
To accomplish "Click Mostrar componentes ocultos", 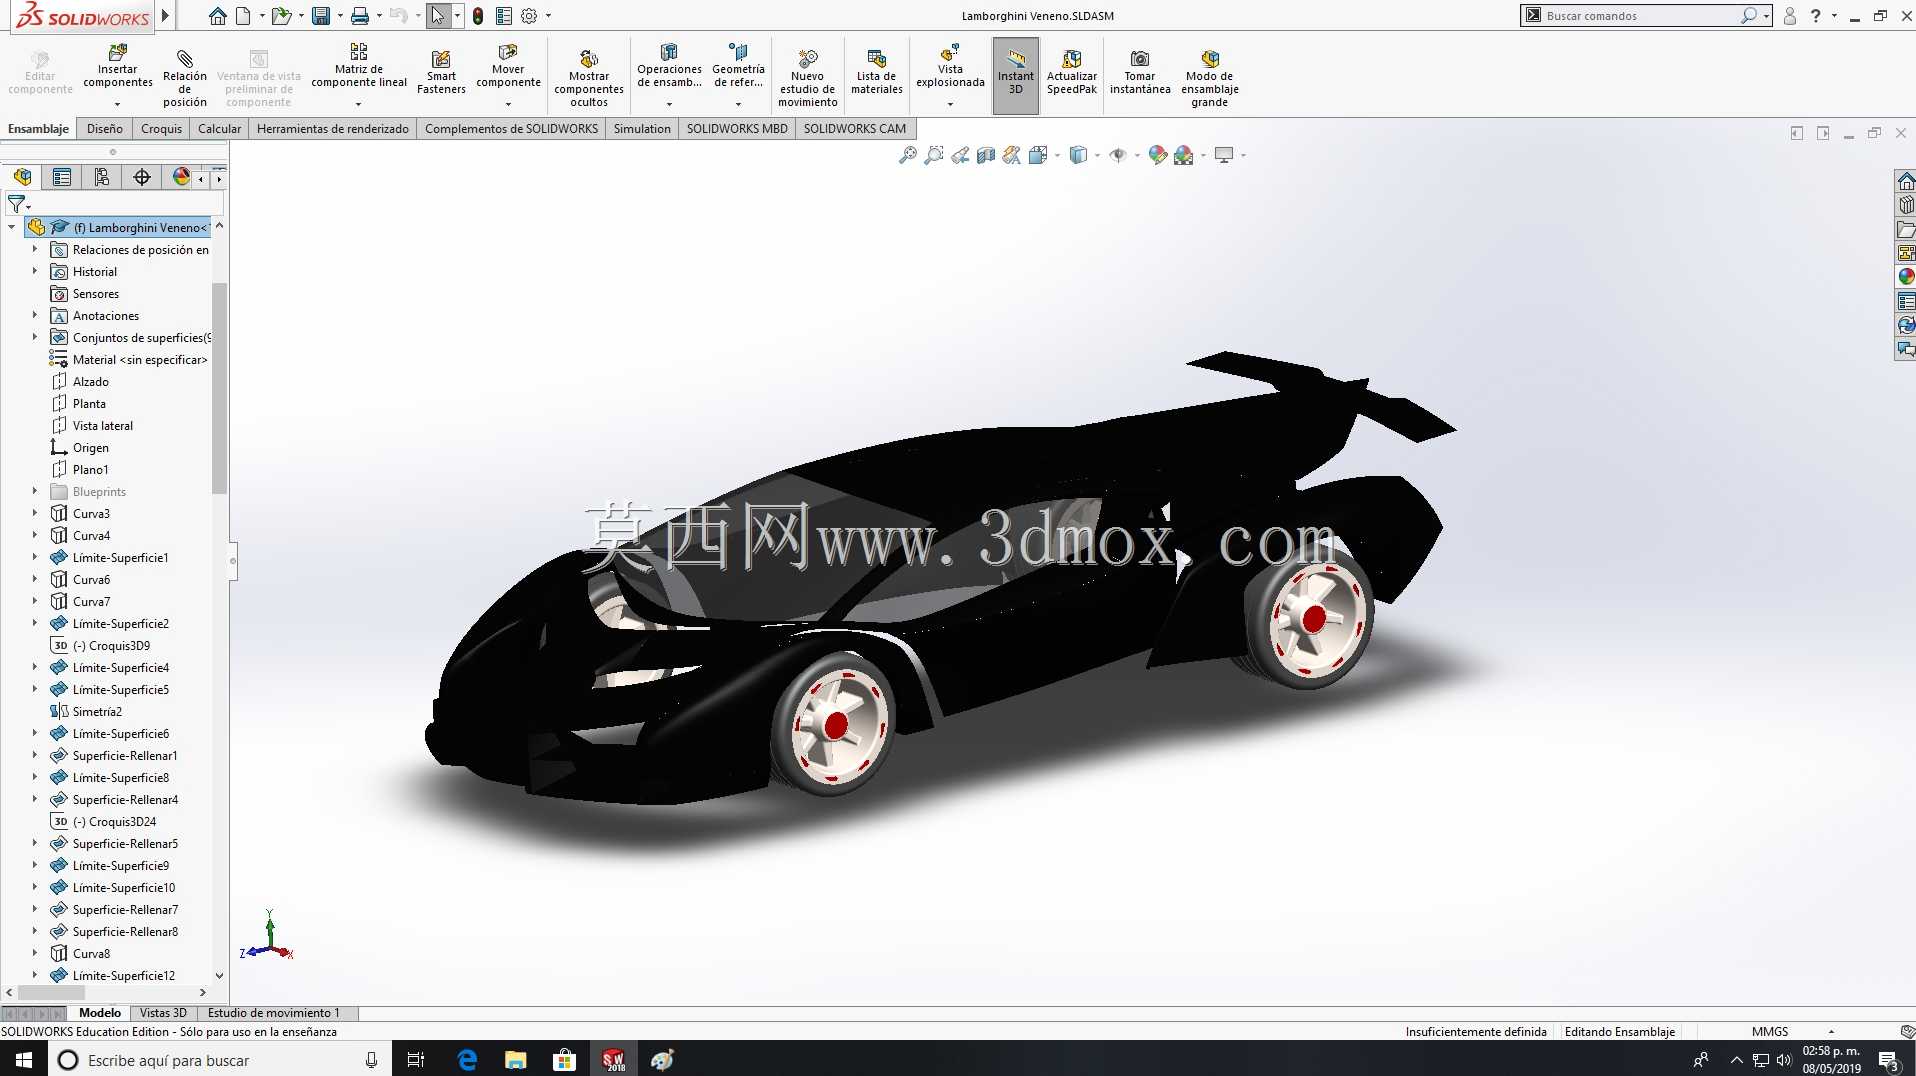I will tap(589, 78).
